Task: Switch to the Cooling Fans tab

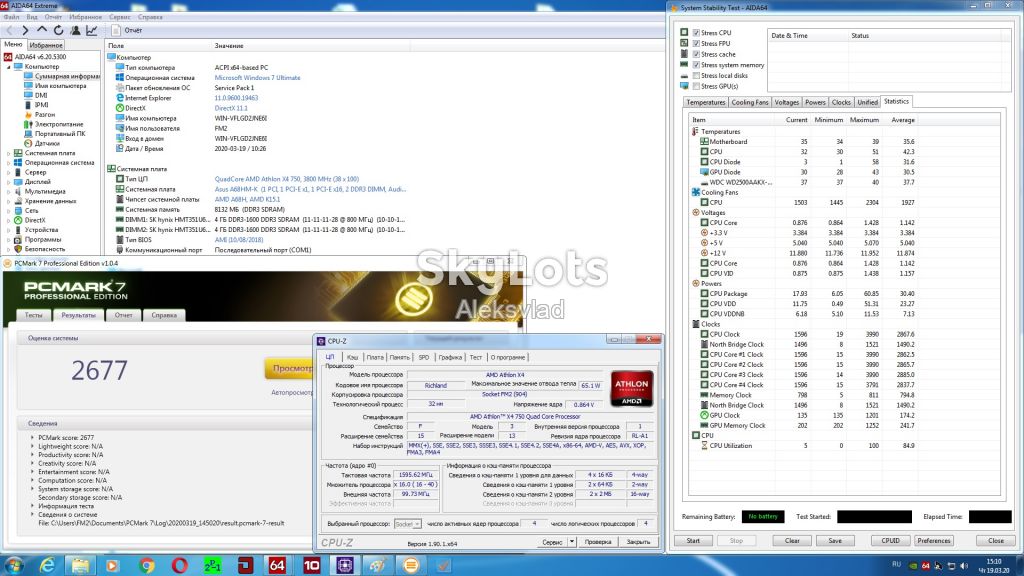Action: coord(750,103)
